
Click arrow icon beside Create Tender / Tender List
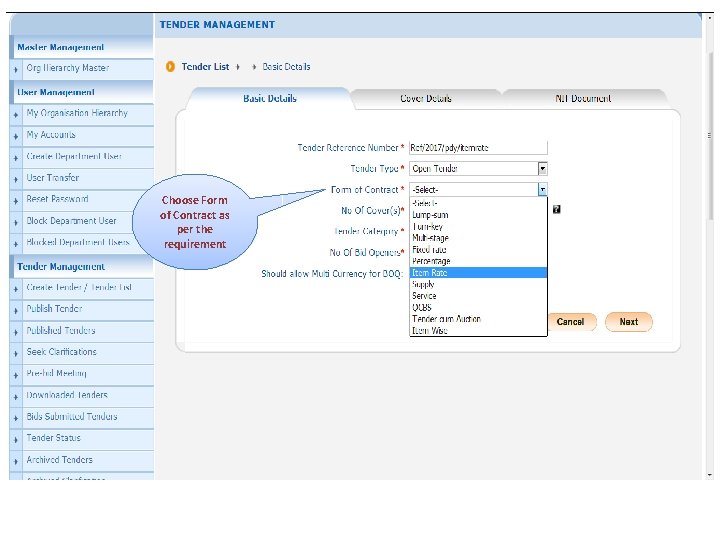(16, 289)
